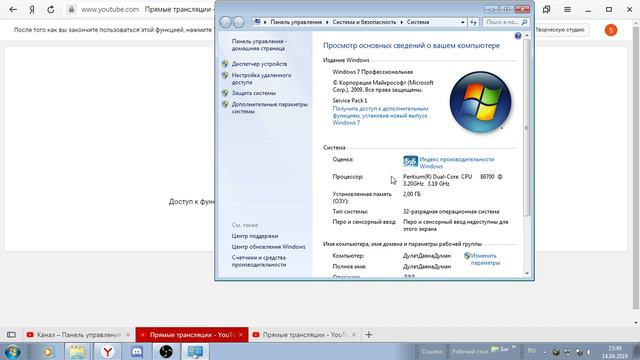This screenshot has height=360, width=640.
Task: Switch to the third Прямые трансляции tab
Action: pos(304,335)
